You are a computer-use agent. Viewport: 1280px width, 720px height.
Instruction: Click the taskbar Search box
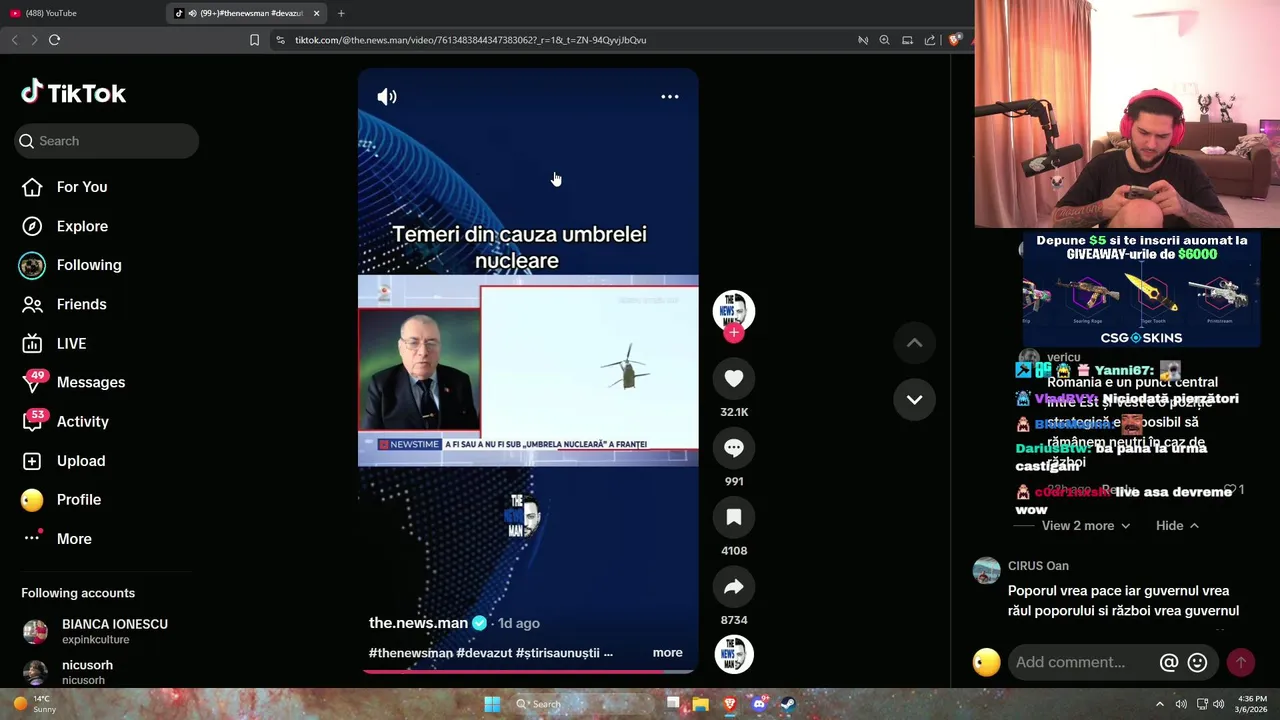(x=582, y=704)
